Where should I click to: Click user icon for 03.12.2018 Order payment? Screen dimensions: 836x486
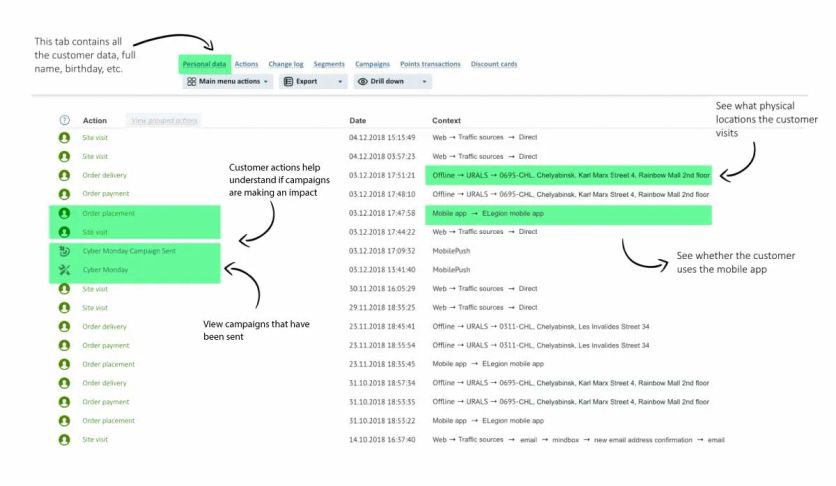[x=65, y=194]
